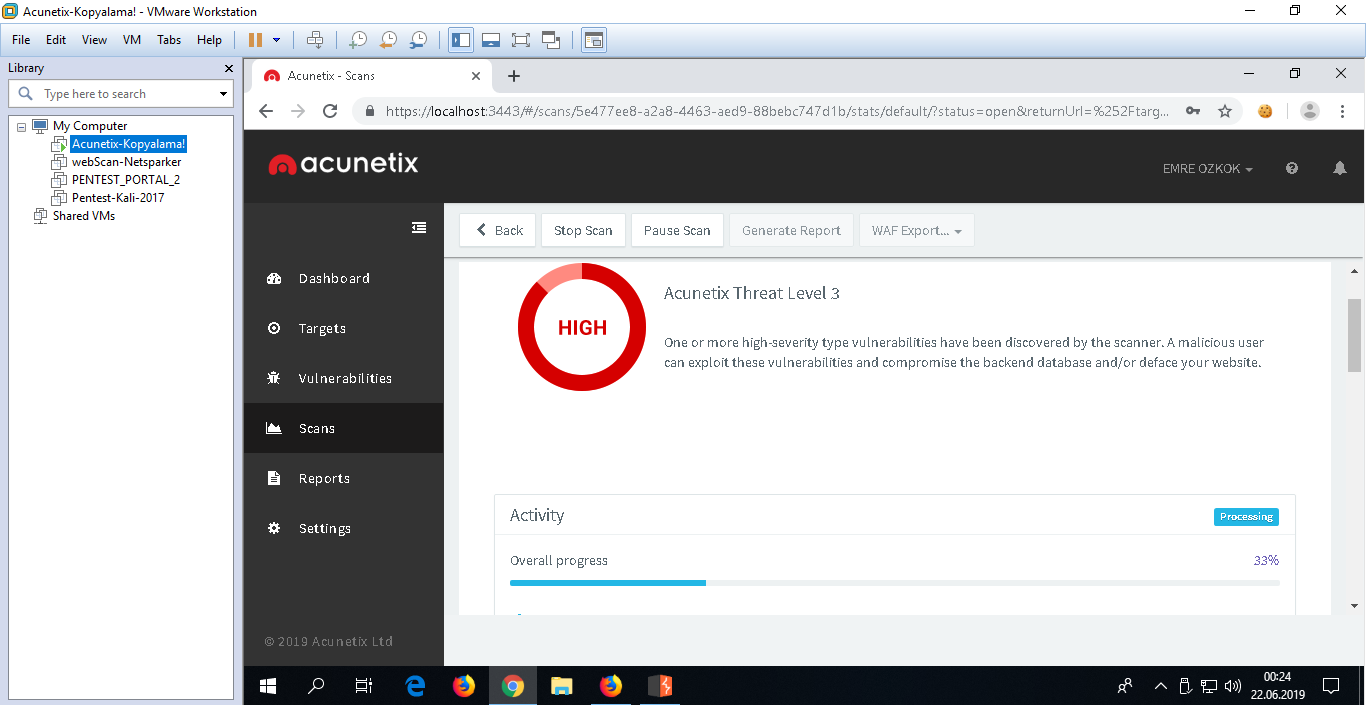Expand the library search options dropdown arrow
This screenshot has width=1366, height=705.
pyautogui.click(x=223, y=94)
